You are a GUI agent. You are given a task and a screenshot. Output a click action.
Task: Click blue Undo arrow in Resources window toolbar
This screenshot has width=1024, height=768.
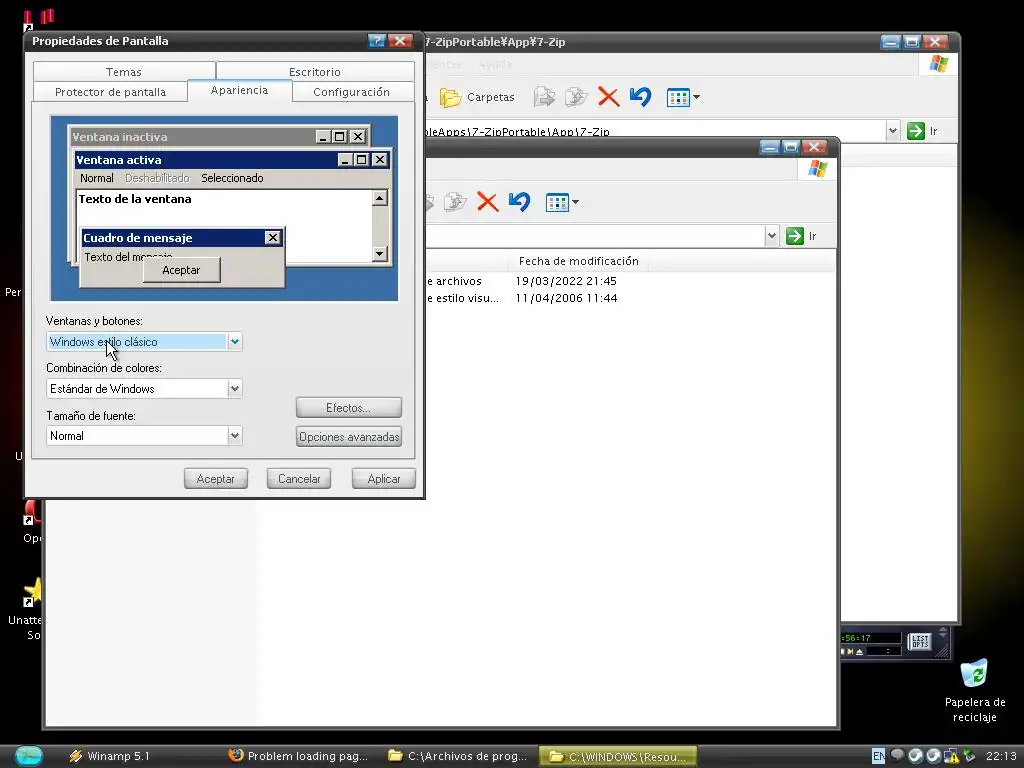tap(520, 202)
